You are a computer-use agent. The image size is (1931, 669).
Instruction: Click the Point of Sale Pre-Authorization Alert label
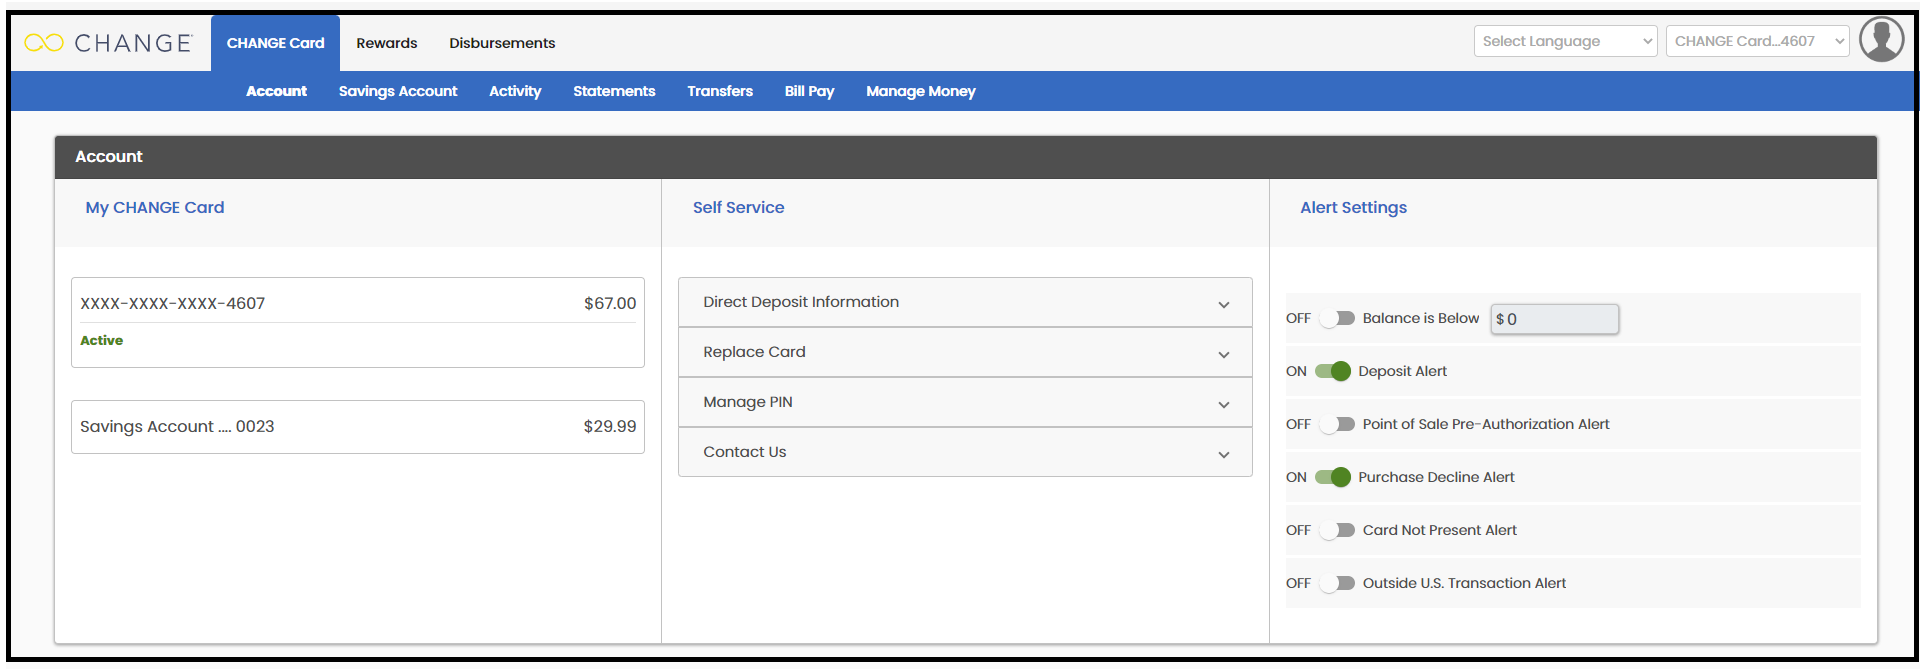[1486, 424]
